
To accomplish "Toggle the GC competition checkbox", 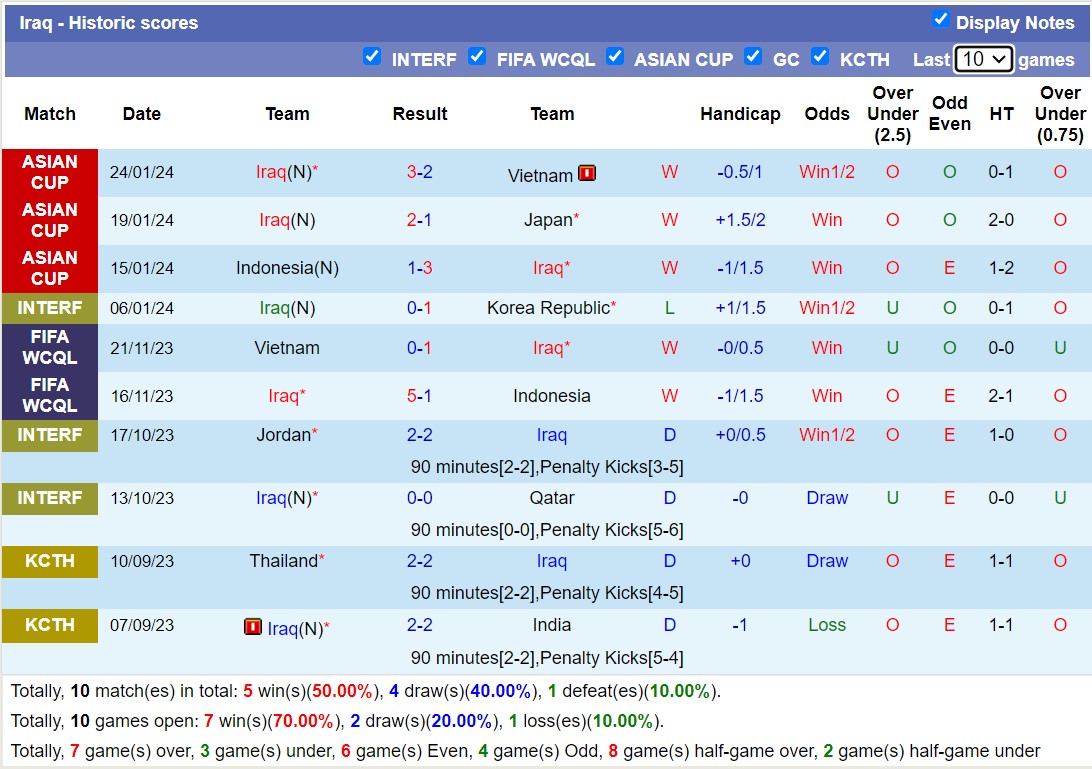I will pyautogui.click(x=753, y=56).
